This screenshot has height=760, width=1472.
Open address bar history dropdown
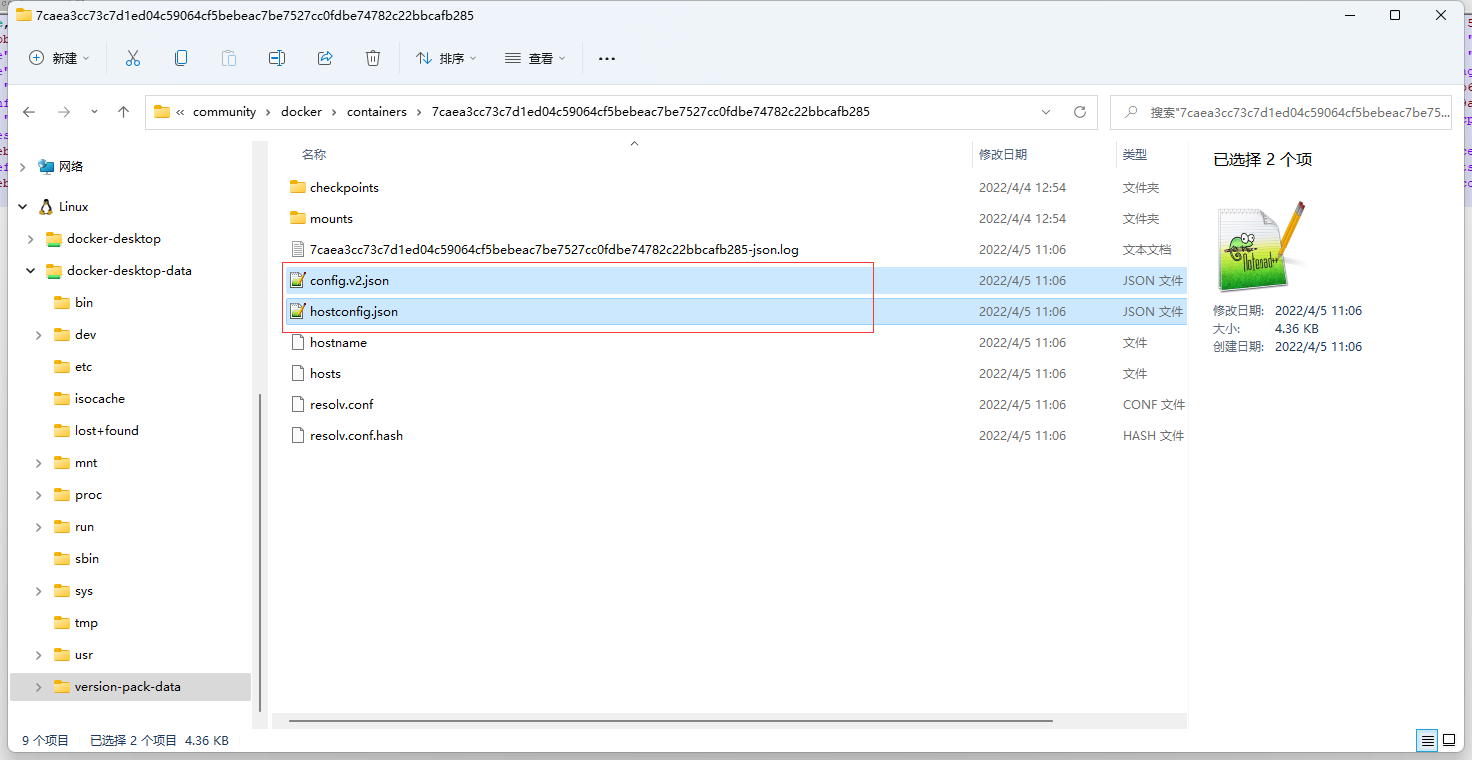[x=1046, y=112]
